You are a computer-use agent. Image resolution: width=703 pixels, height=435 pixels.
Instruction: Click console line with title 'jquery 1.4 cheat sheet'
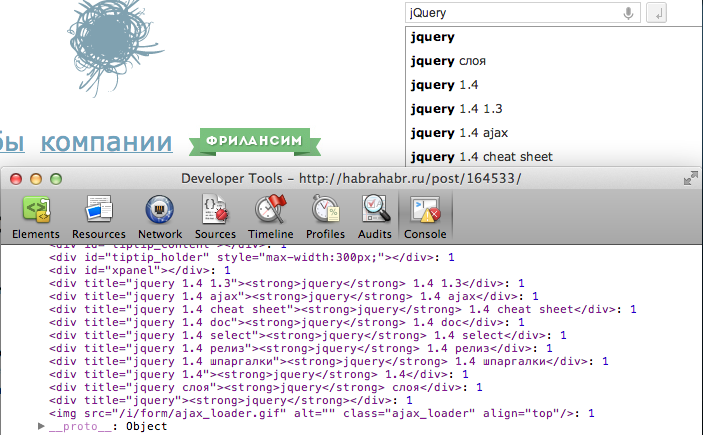coord(343,309)
